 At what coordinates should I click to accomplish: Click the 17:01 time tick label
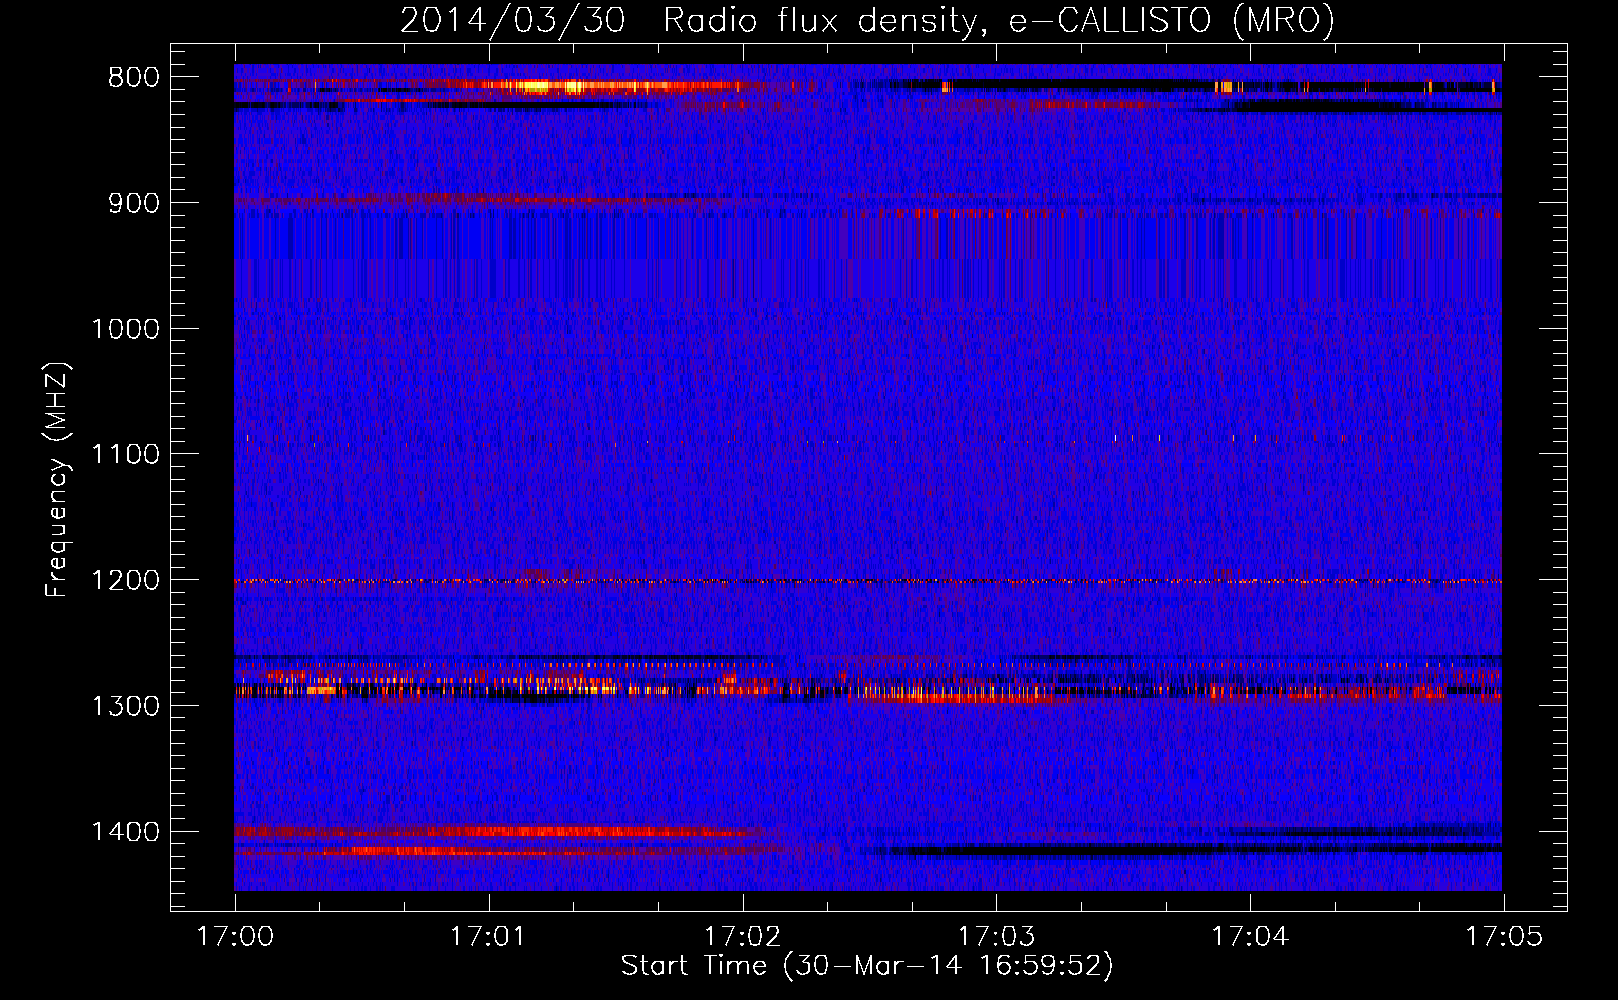pyautogui.click(x=488, y=937)
